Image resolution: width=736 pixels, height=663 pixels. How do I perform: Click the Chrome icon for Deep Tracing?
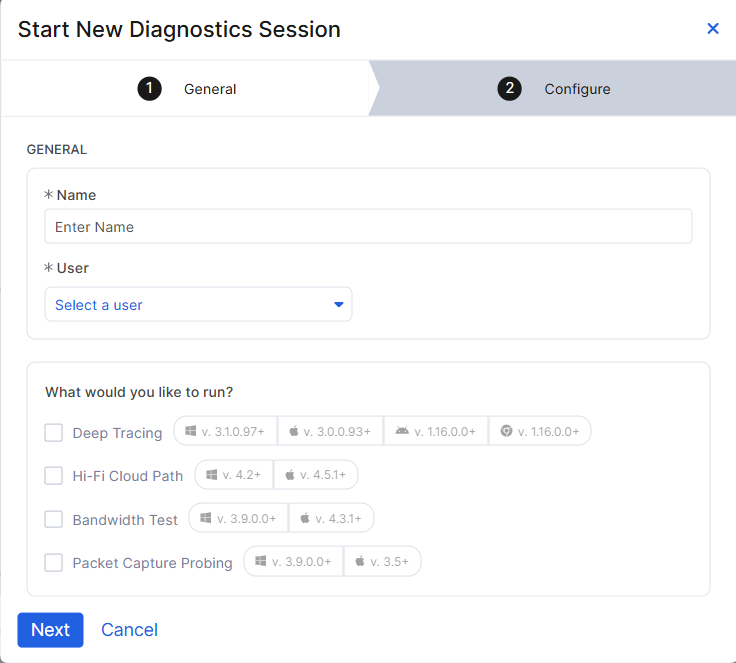506,431
